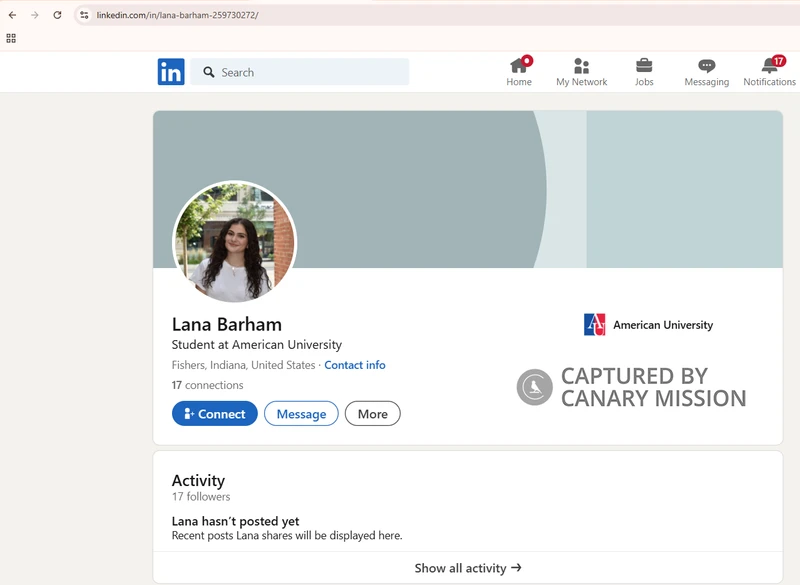Click 'Student at American University' headline
This screenshot has height=585, width=800.
(x=257, y=345)
